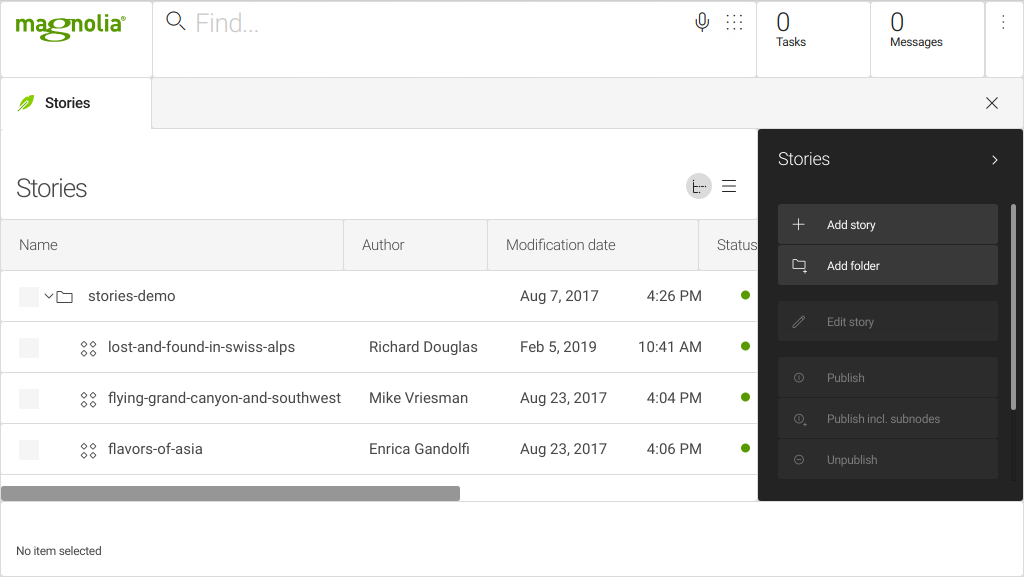Switch to list view using the lines icon

[x=729, y=186]
